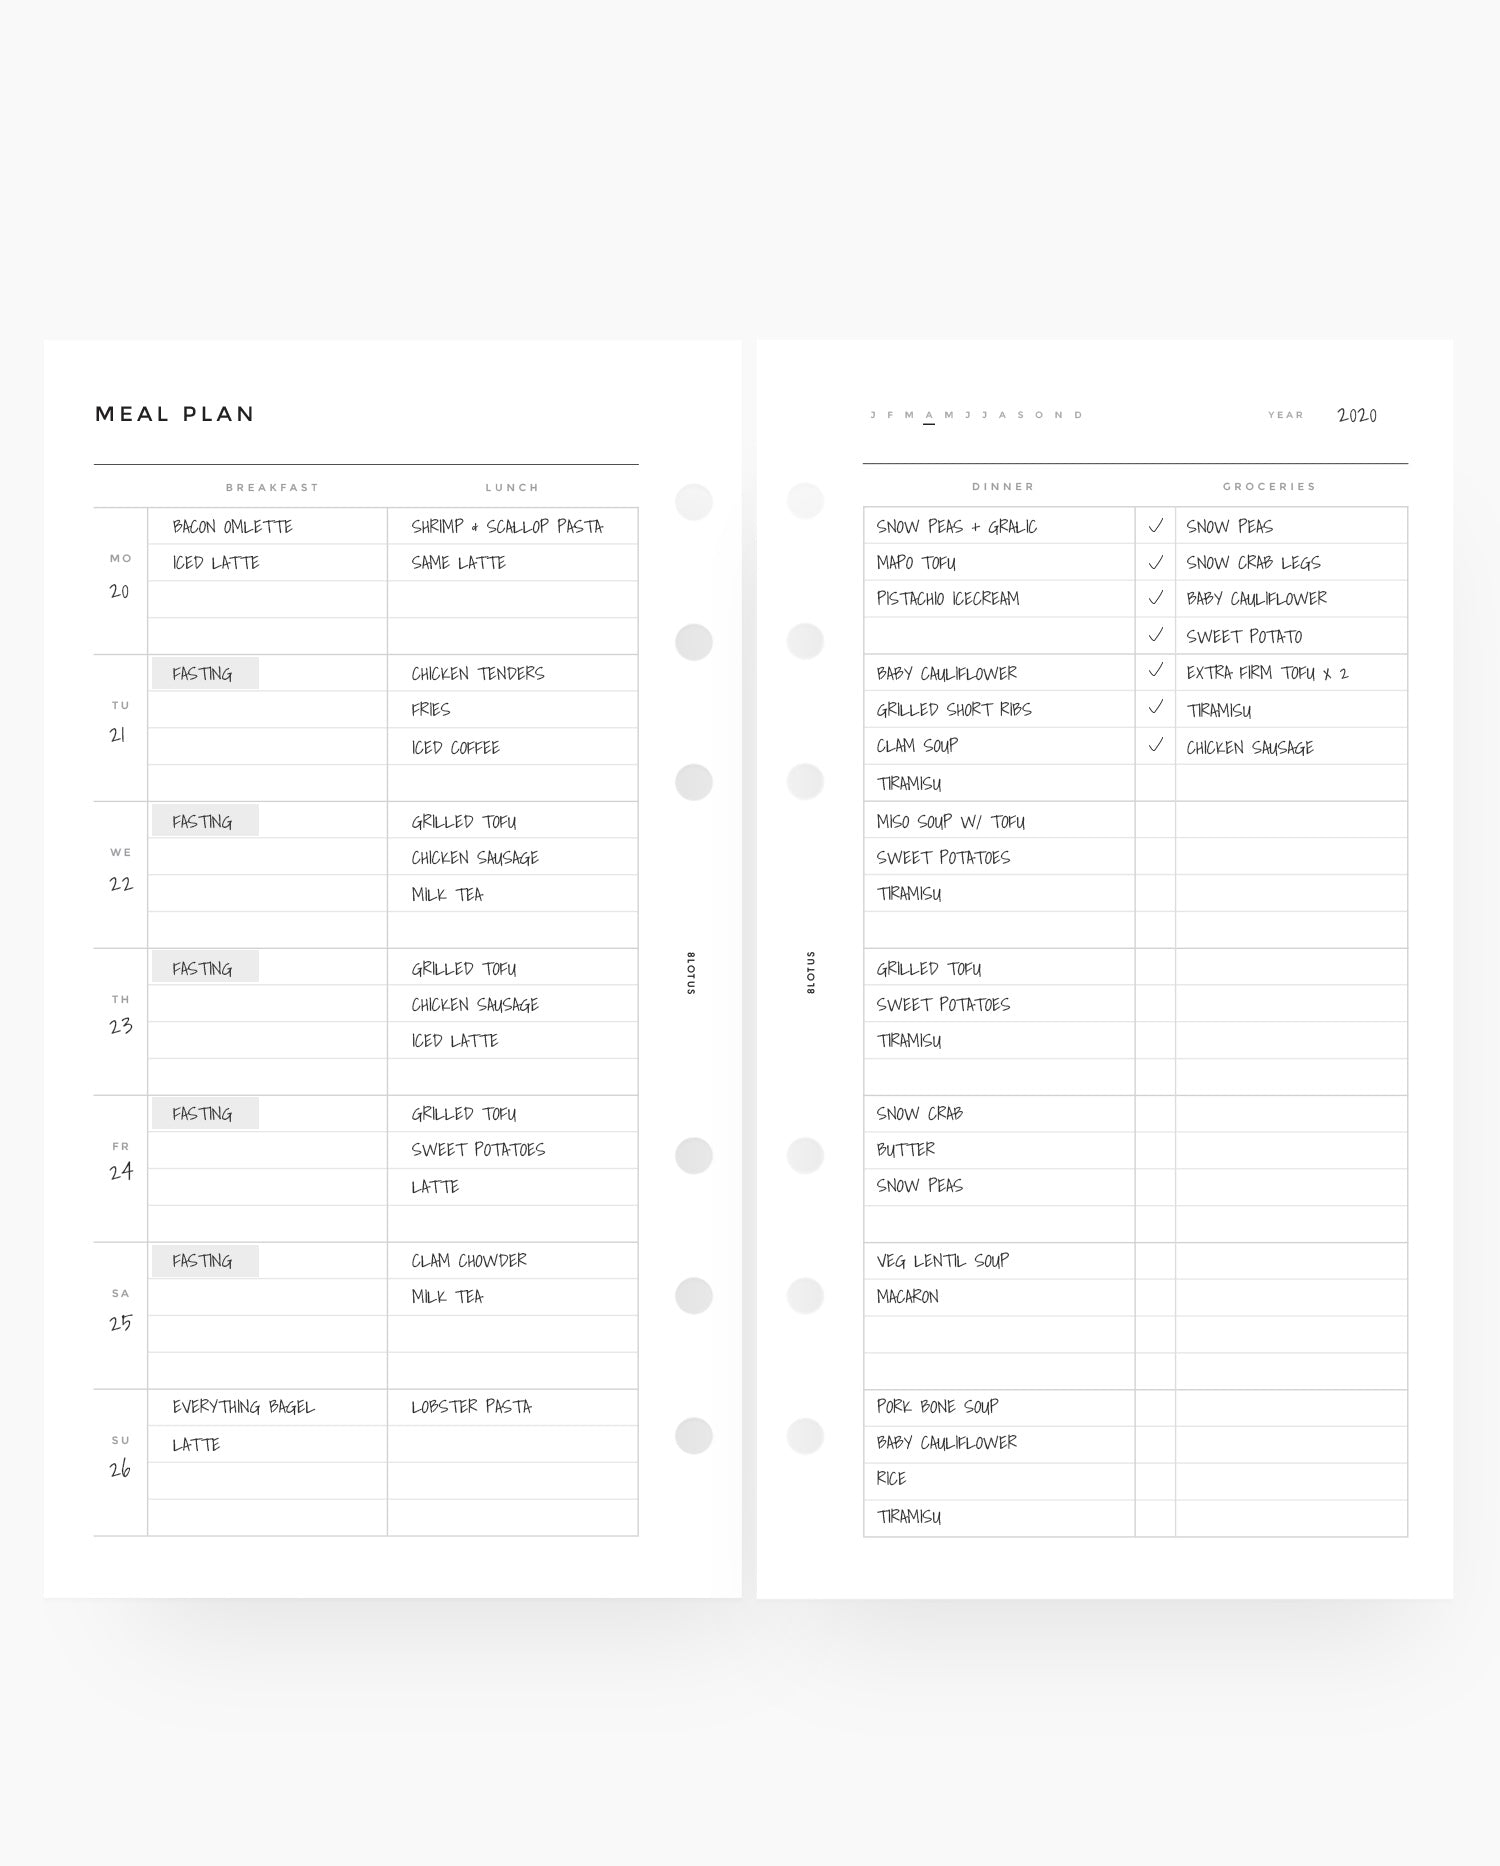The width and height of the screenshot is (1500, 1866).
Task: Click the Meal Plan title
Action: point(175,414)
